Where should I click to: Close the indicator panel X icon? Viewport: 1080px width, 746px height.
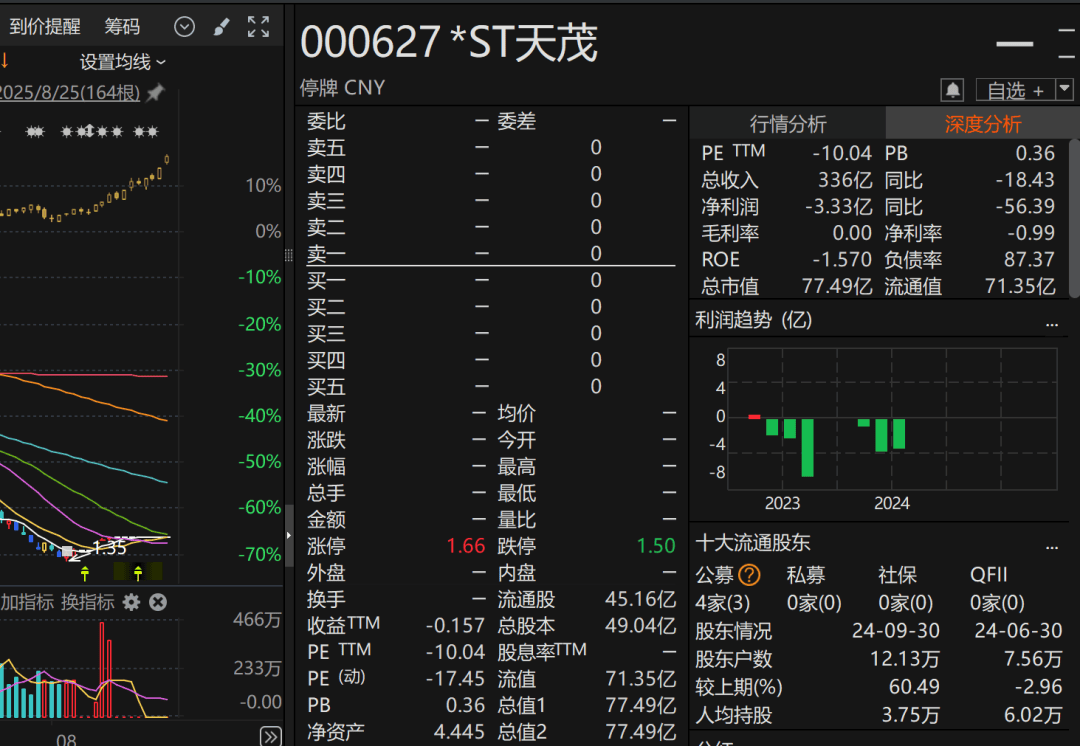(158, 602)
